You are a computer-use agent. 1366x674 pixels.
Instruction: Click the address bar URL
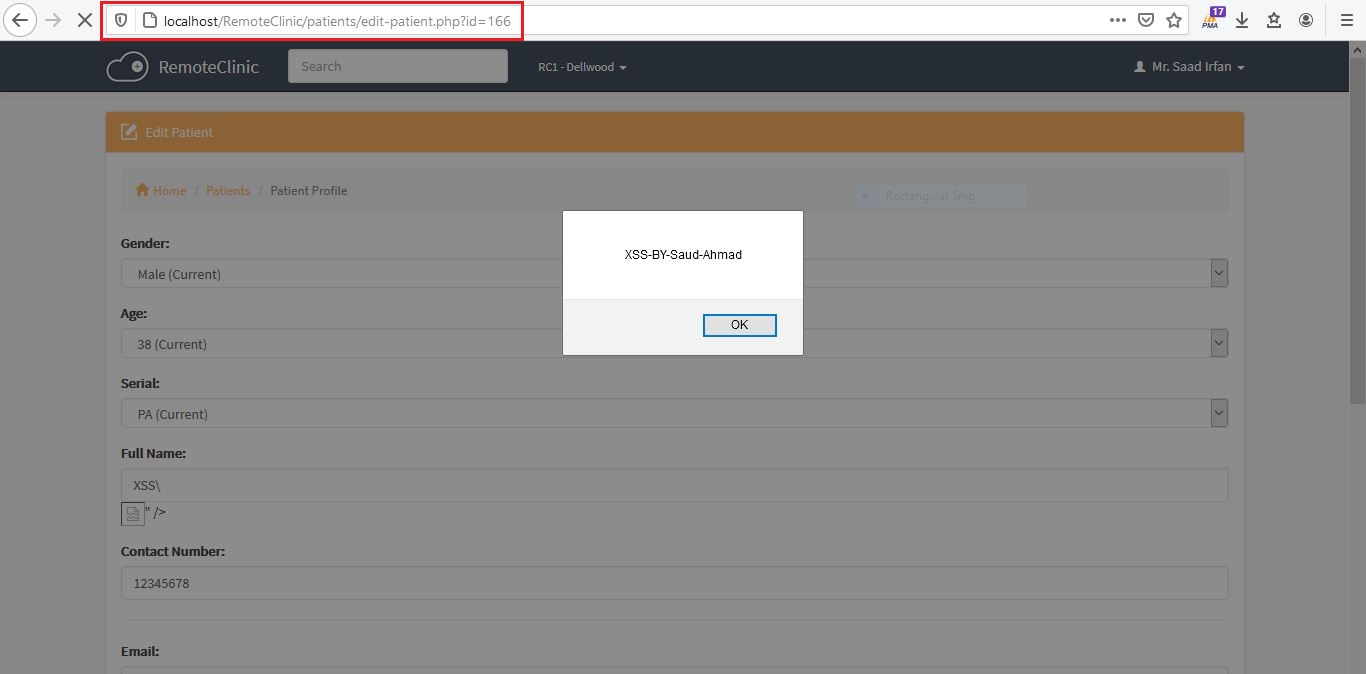337,20
